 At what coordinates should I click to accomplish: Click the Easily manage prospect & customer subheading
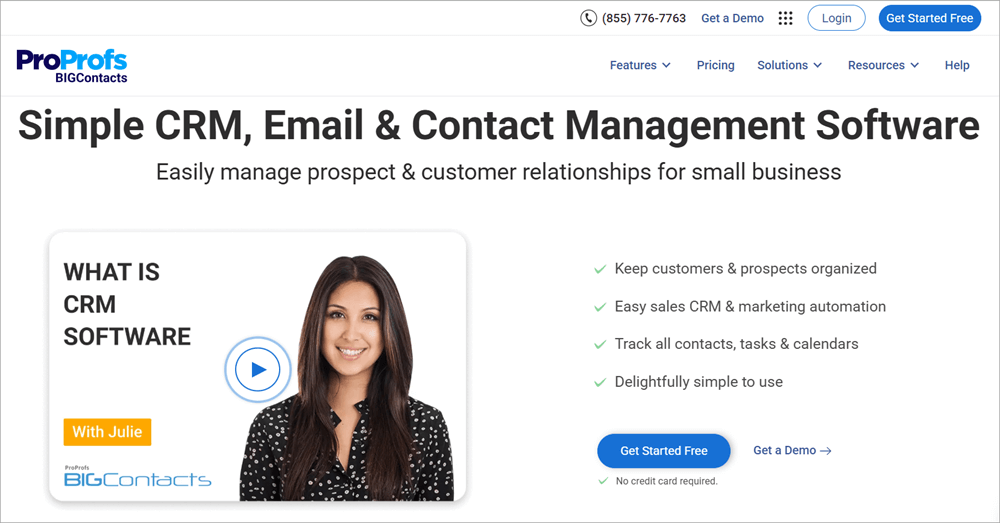click(499, 172)
